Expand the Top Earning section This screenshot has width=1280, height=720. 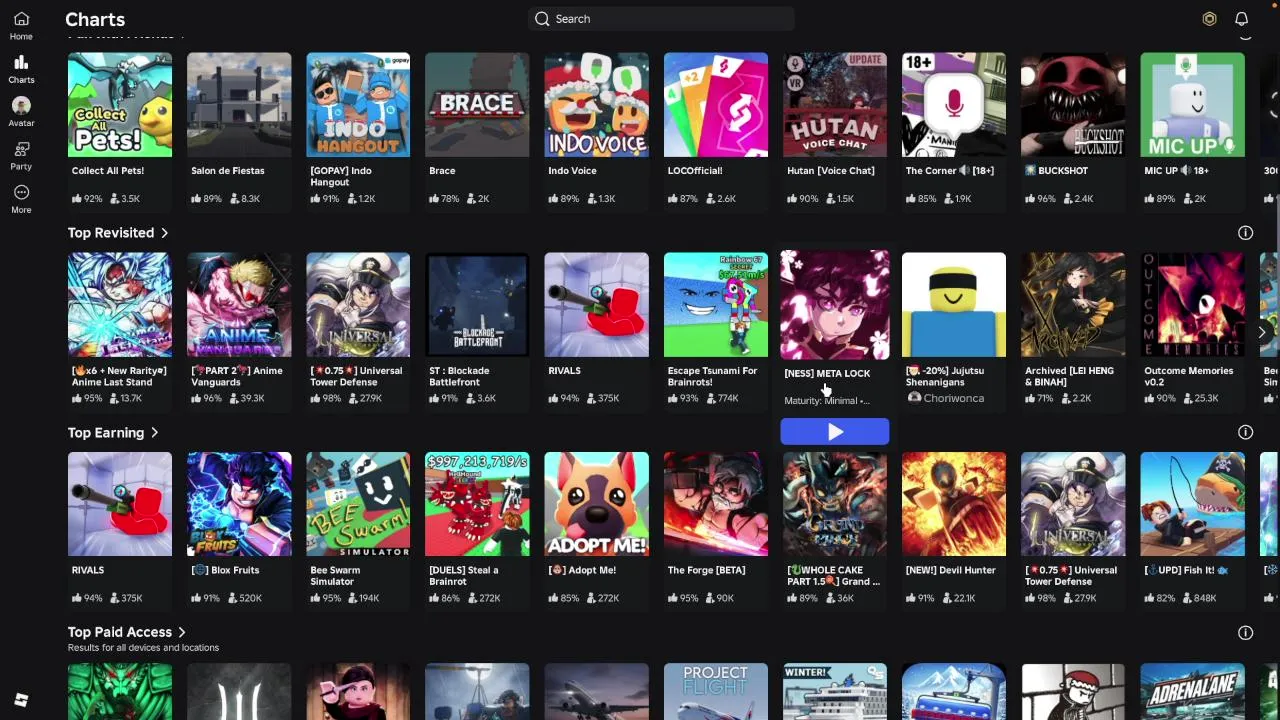[154, 433]
